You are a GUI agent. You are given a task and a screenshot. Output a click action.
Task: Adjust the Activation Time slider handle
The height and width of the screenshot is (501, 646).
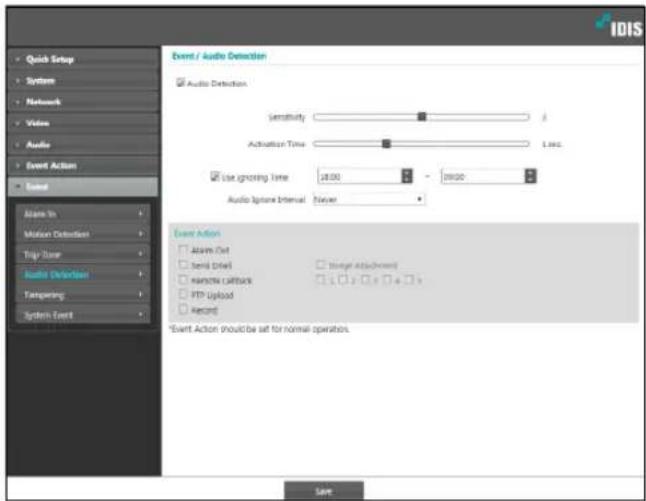386,143
